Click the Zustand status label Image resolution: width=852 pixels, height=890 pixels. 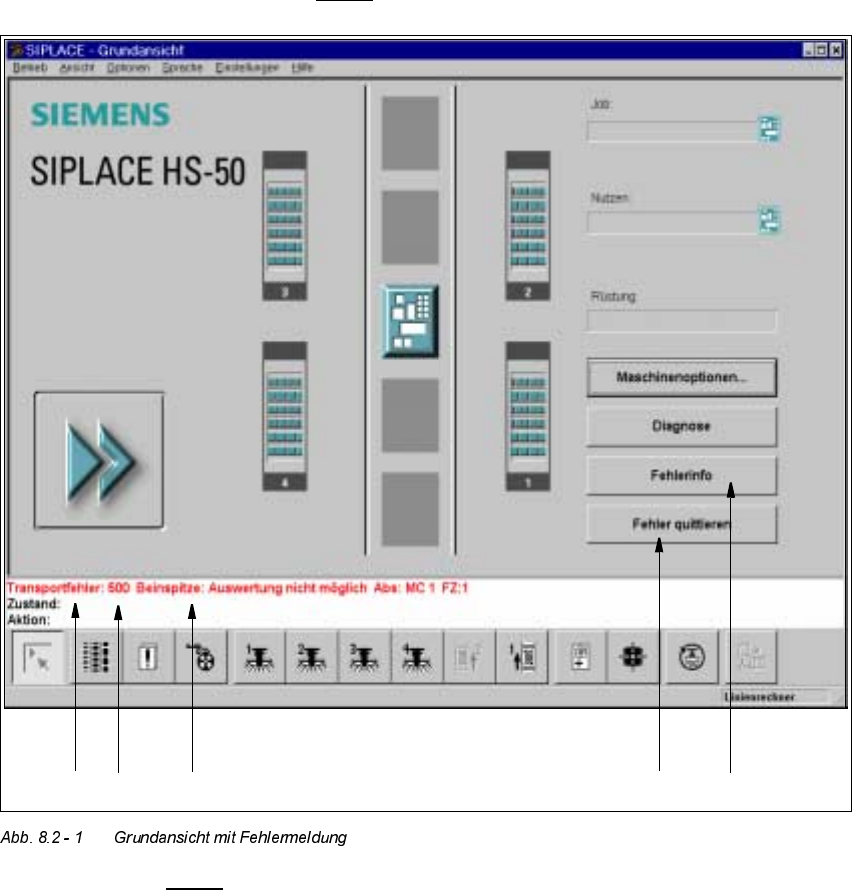[33, 603]
